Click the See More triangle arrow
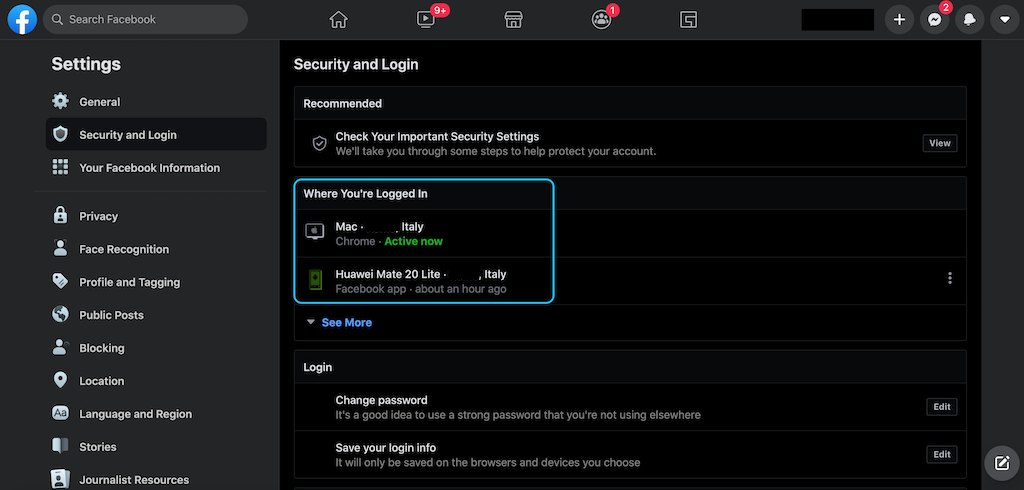1024x490 pixels. point(311,322)
